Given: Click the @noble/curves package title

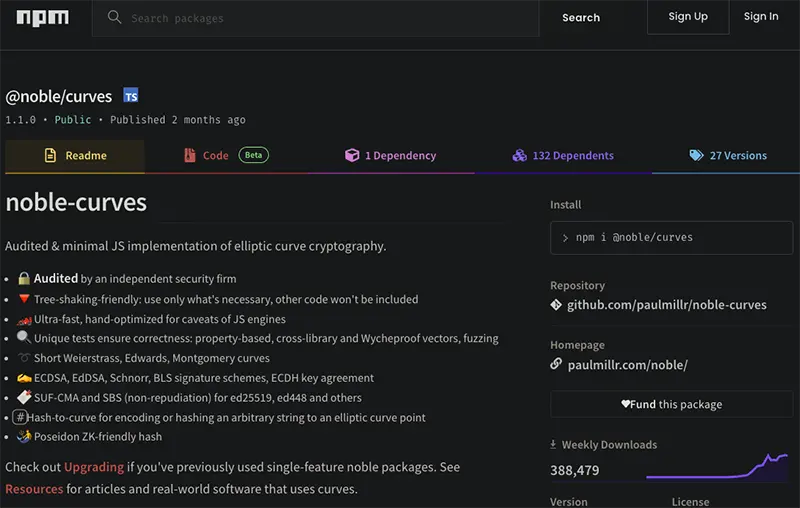Looking at the screenshot, I should (x=59, y=96).
